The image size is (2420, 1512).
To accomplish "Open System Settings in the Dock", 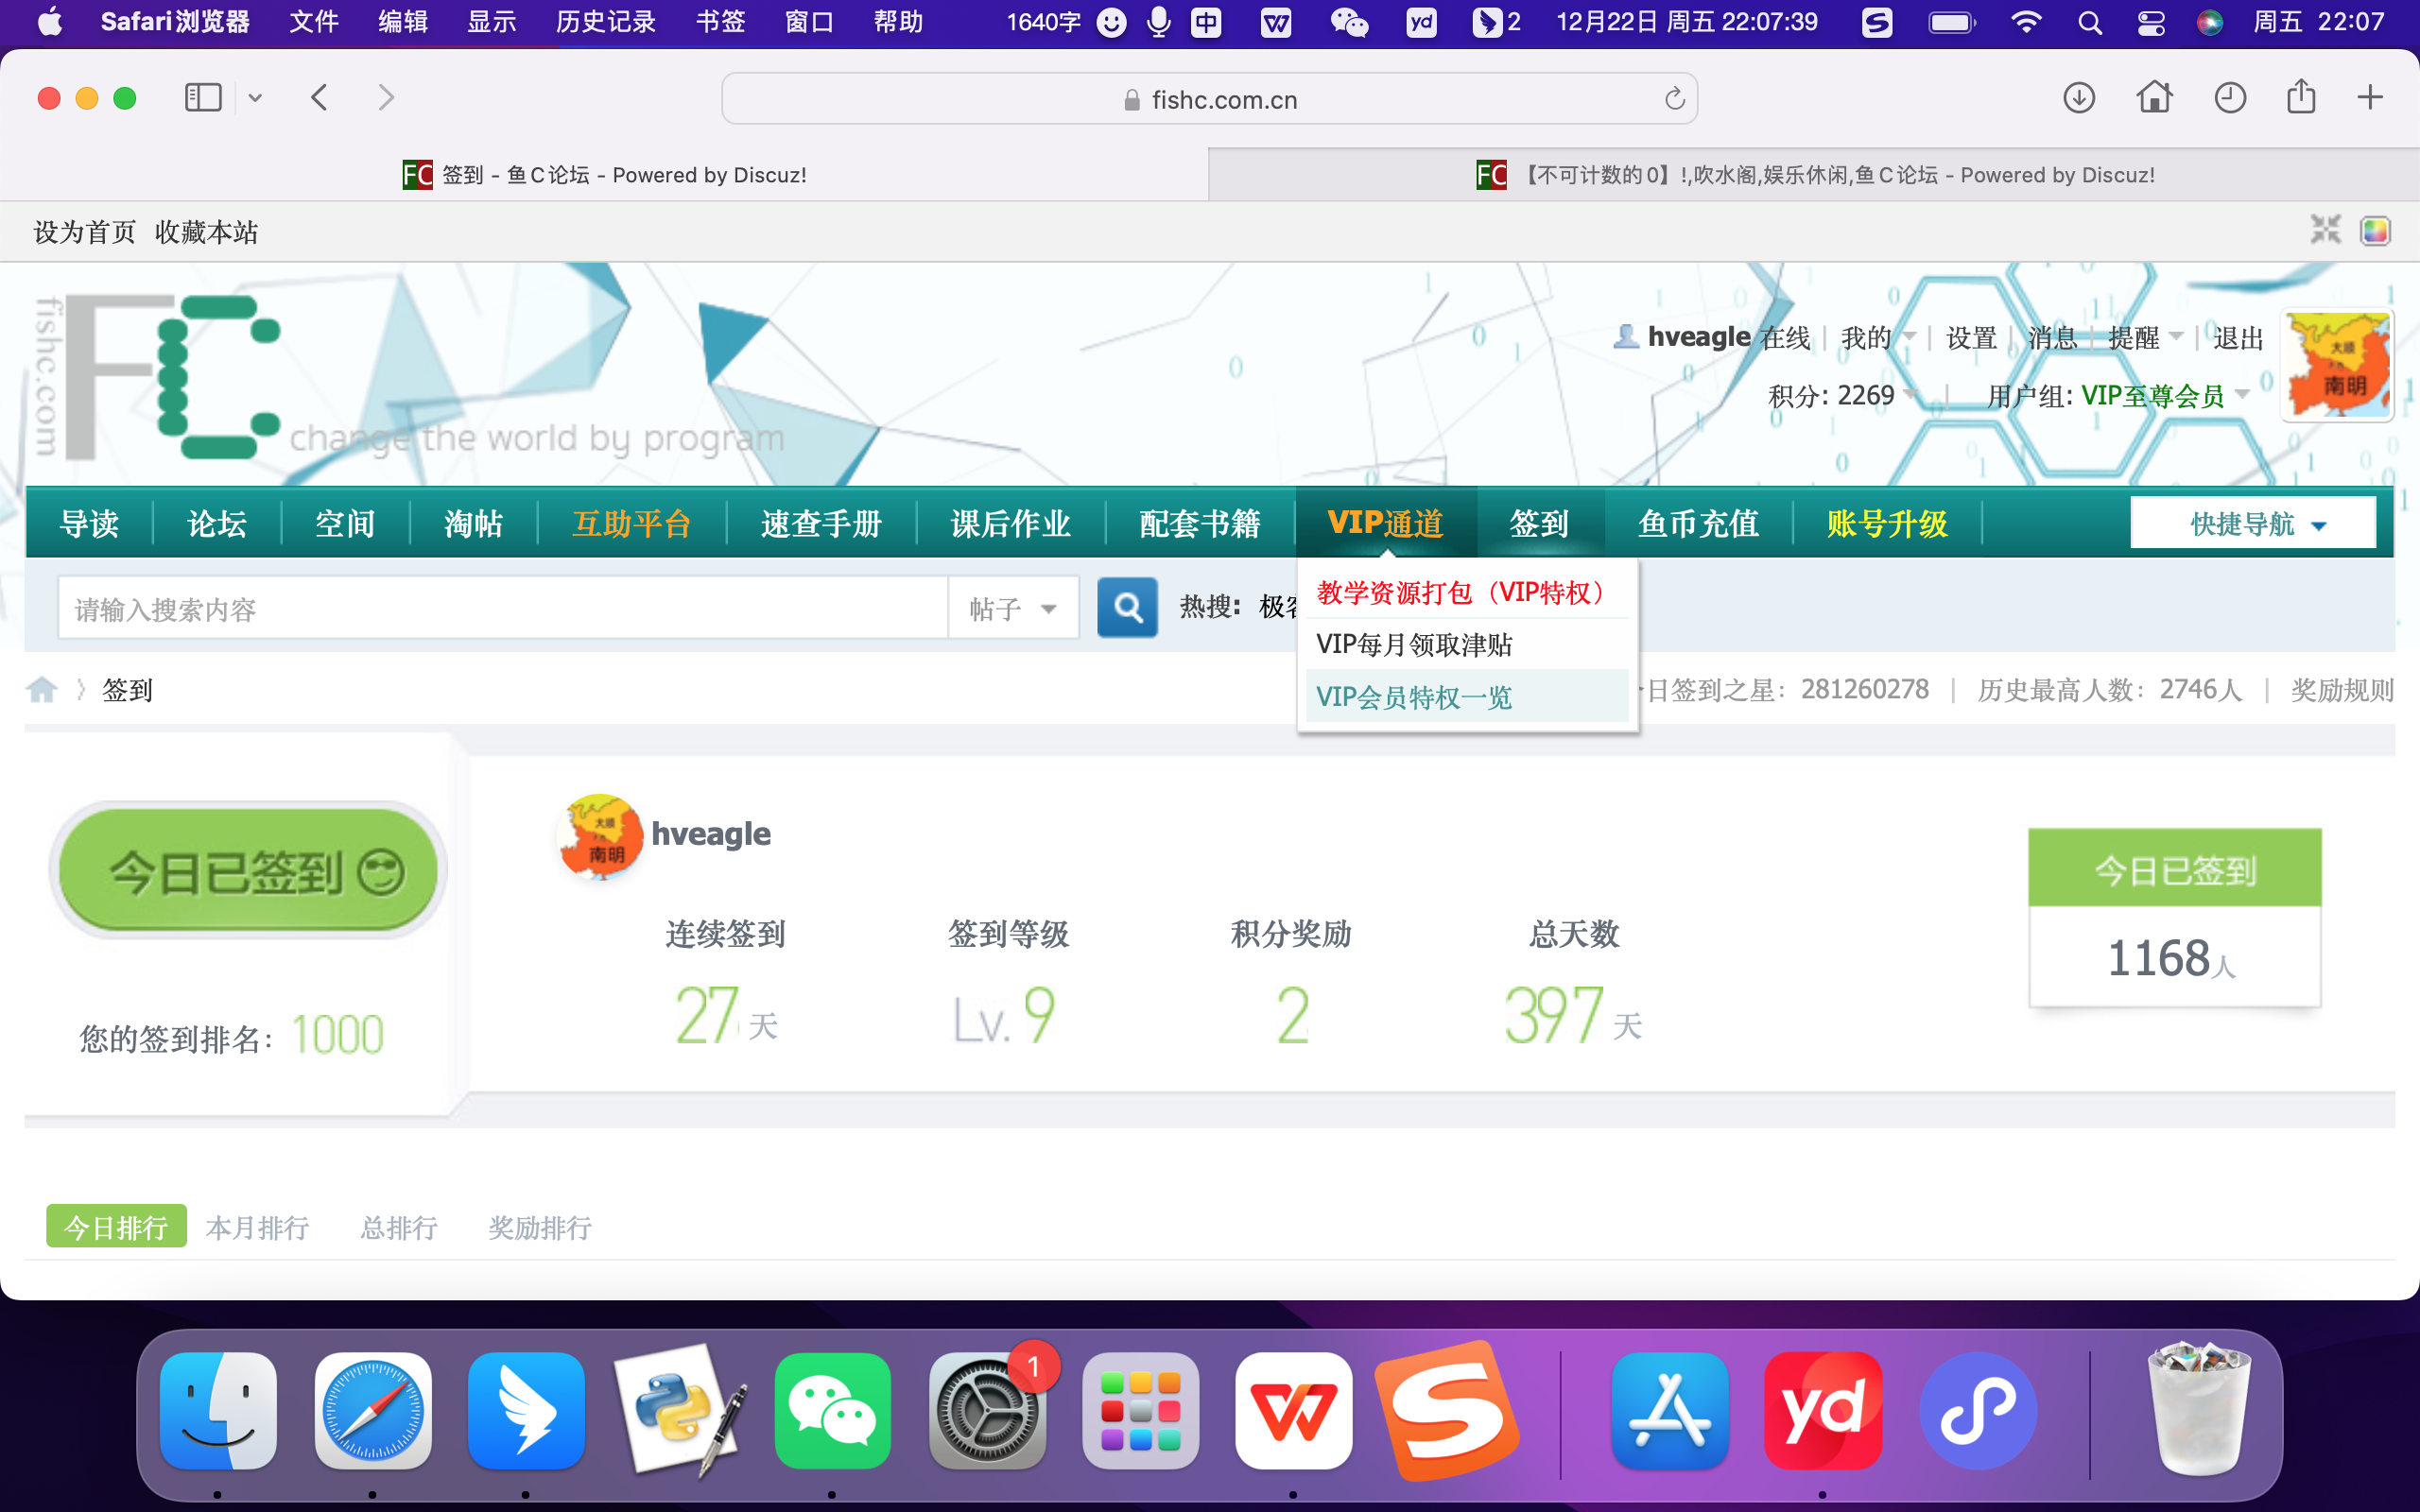I will coord(987,1411).
